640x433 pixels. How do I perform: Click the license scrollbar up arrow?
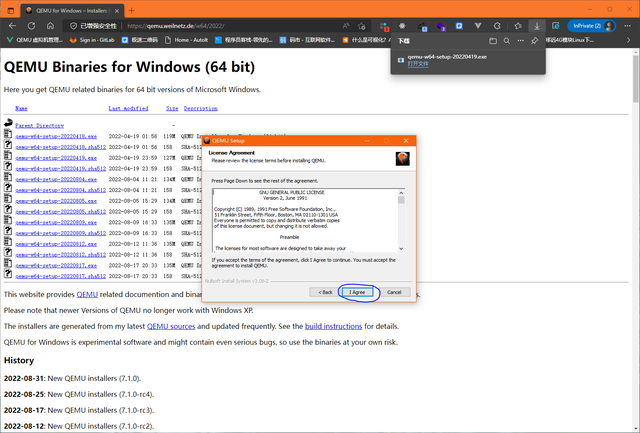point(401,192)
